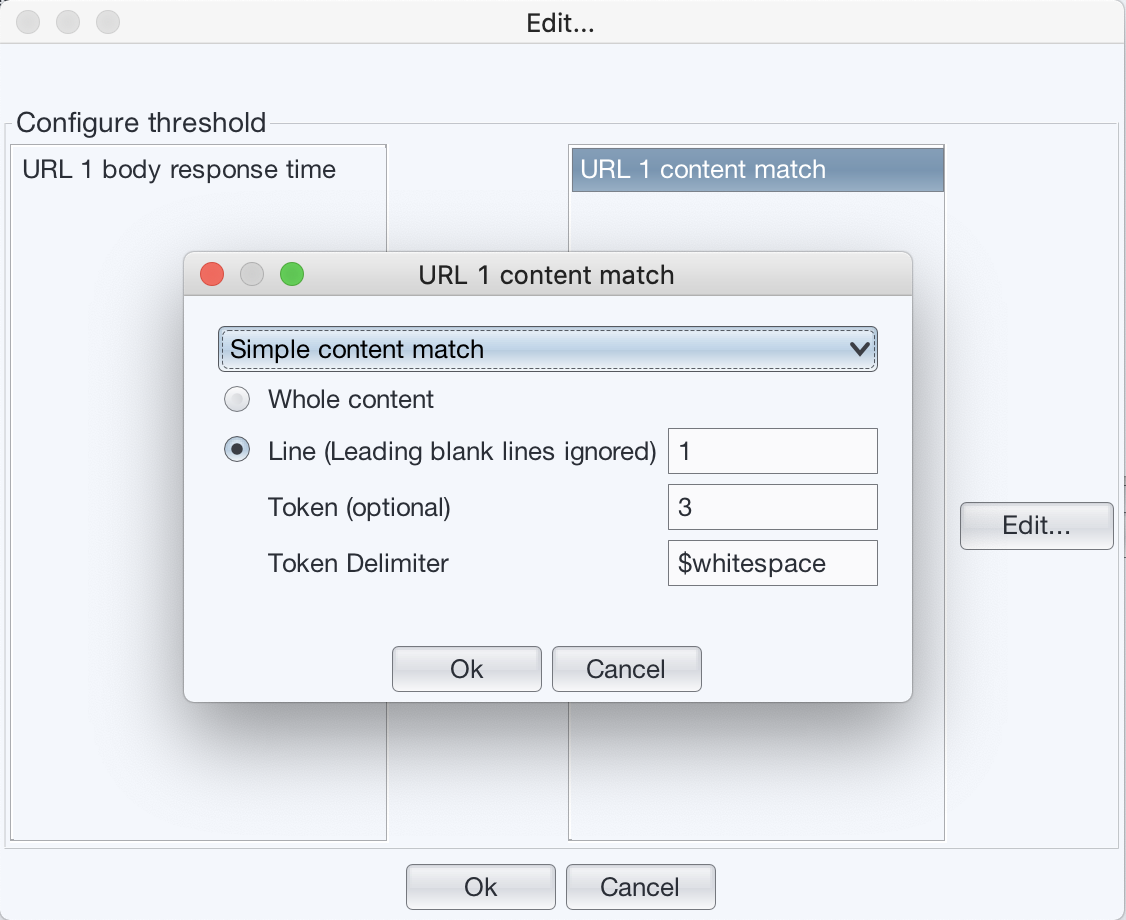Click the Edit... button
The image size is (1126, 920).
pyautogui.click(x=1036, y=526)
